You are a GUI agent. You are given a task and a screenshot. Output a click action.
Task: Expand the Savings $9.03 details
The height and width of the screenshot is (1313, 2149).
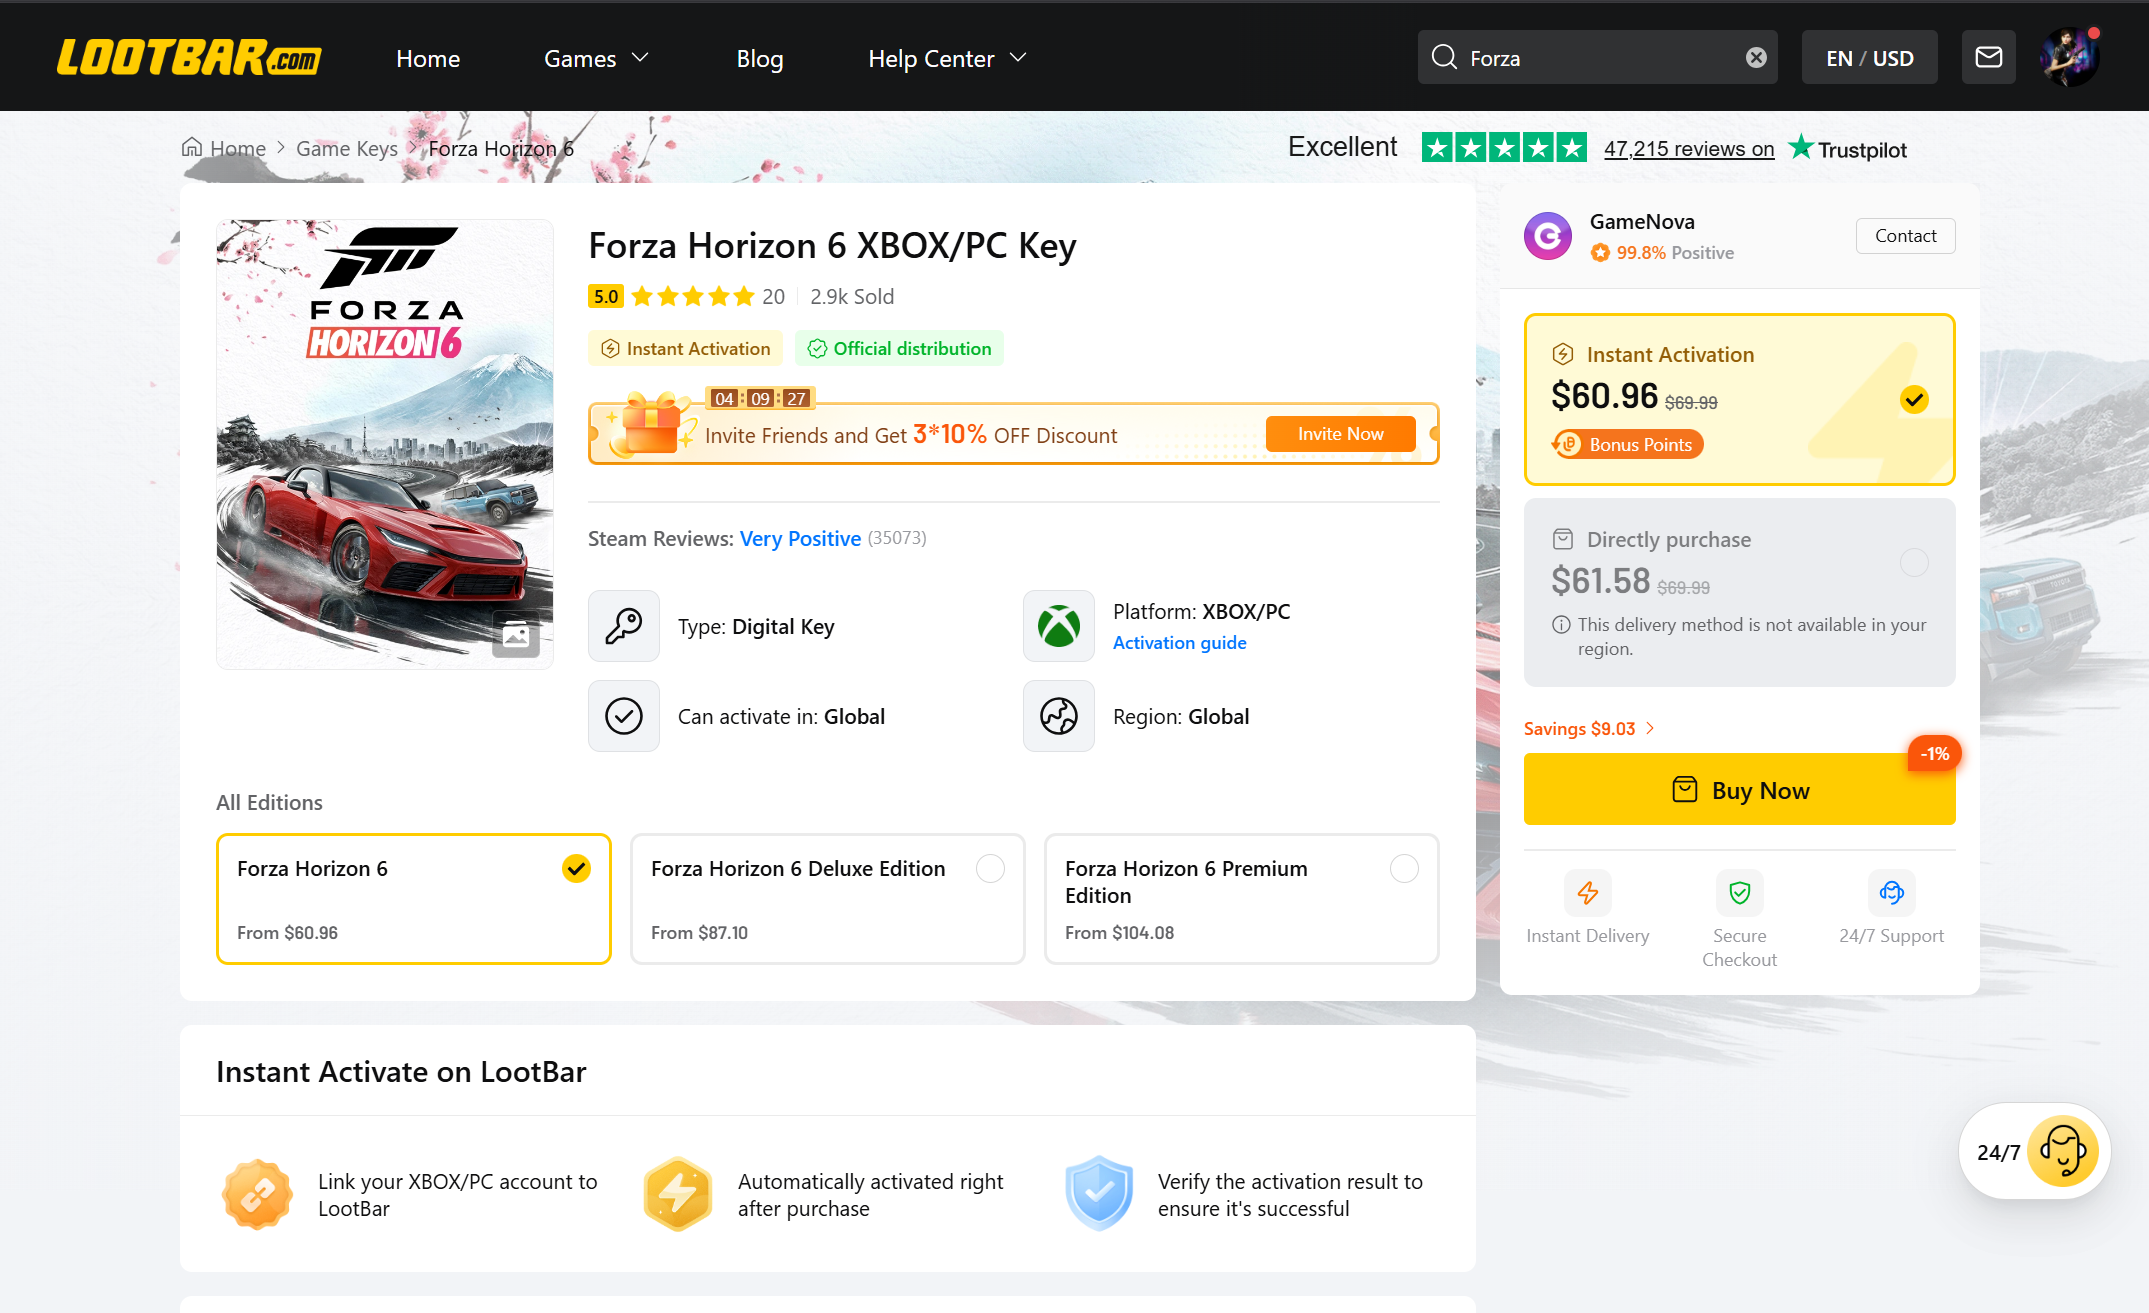pyautogui.click(x=1589, y=728)
